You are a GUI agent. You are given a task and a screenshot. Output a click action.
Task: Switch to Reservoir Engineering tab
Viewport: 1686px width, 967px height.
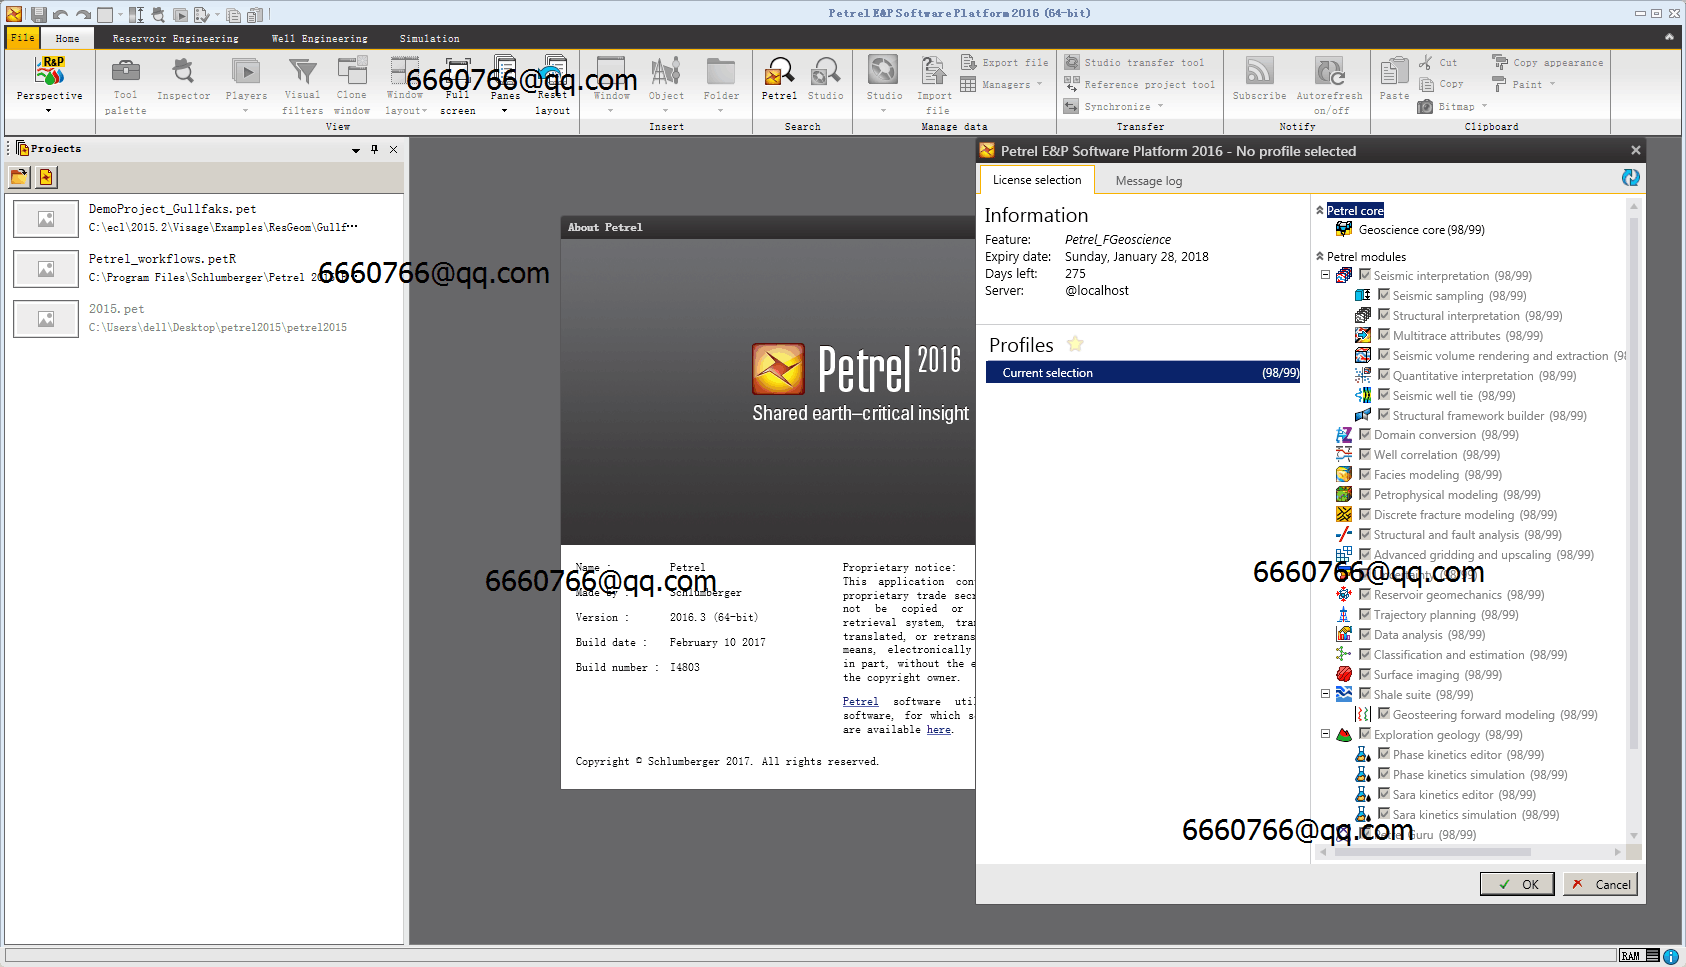(x=175, y=38)
